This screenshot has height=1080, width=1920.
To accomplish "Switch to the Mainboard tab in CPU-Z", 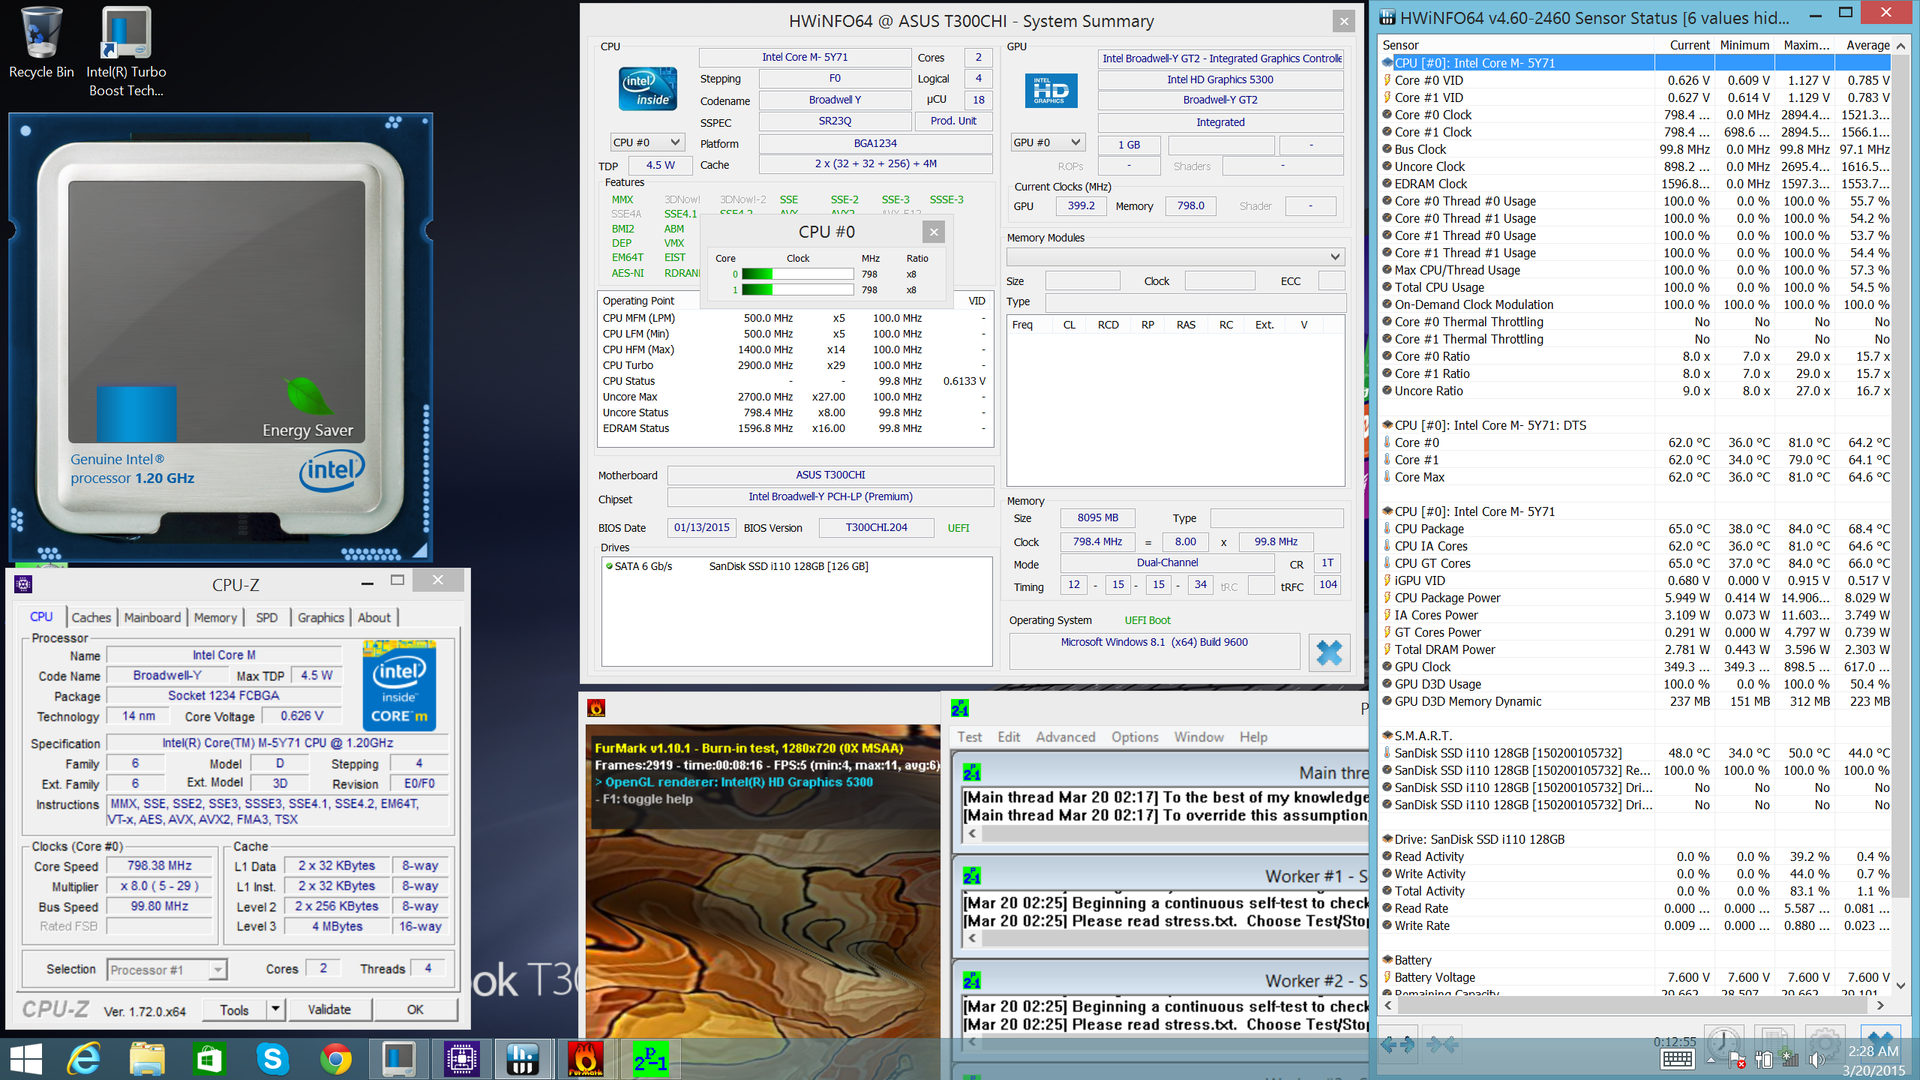I will [x=152, y=618].
